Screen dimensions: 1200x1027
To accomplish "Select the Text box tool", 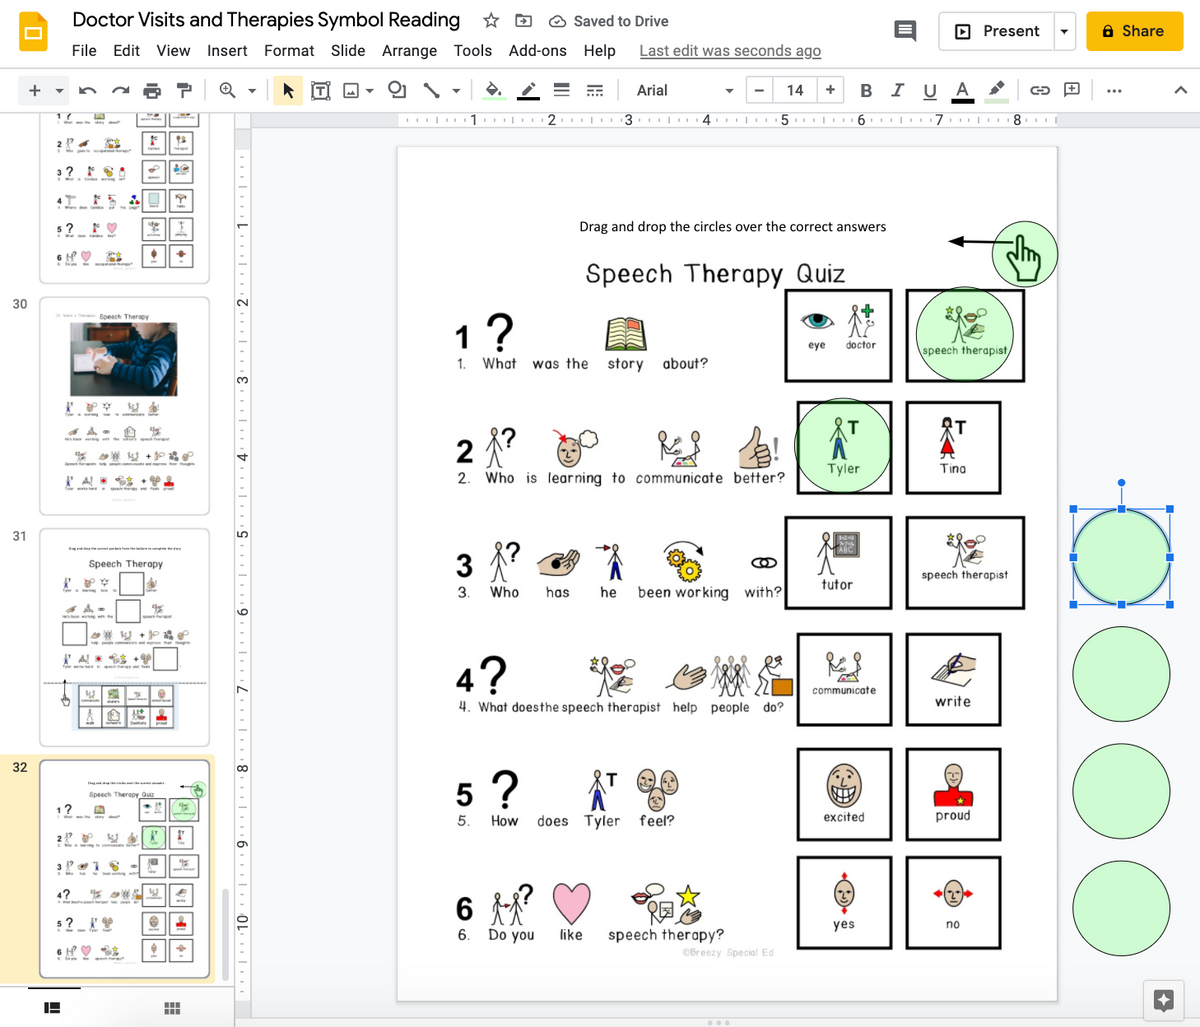I will point(320,91).
